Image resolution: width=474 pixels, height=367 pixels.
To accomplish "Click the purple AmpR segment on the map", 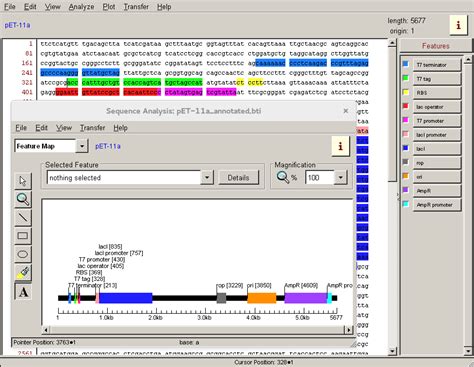I will pos(305,298).
